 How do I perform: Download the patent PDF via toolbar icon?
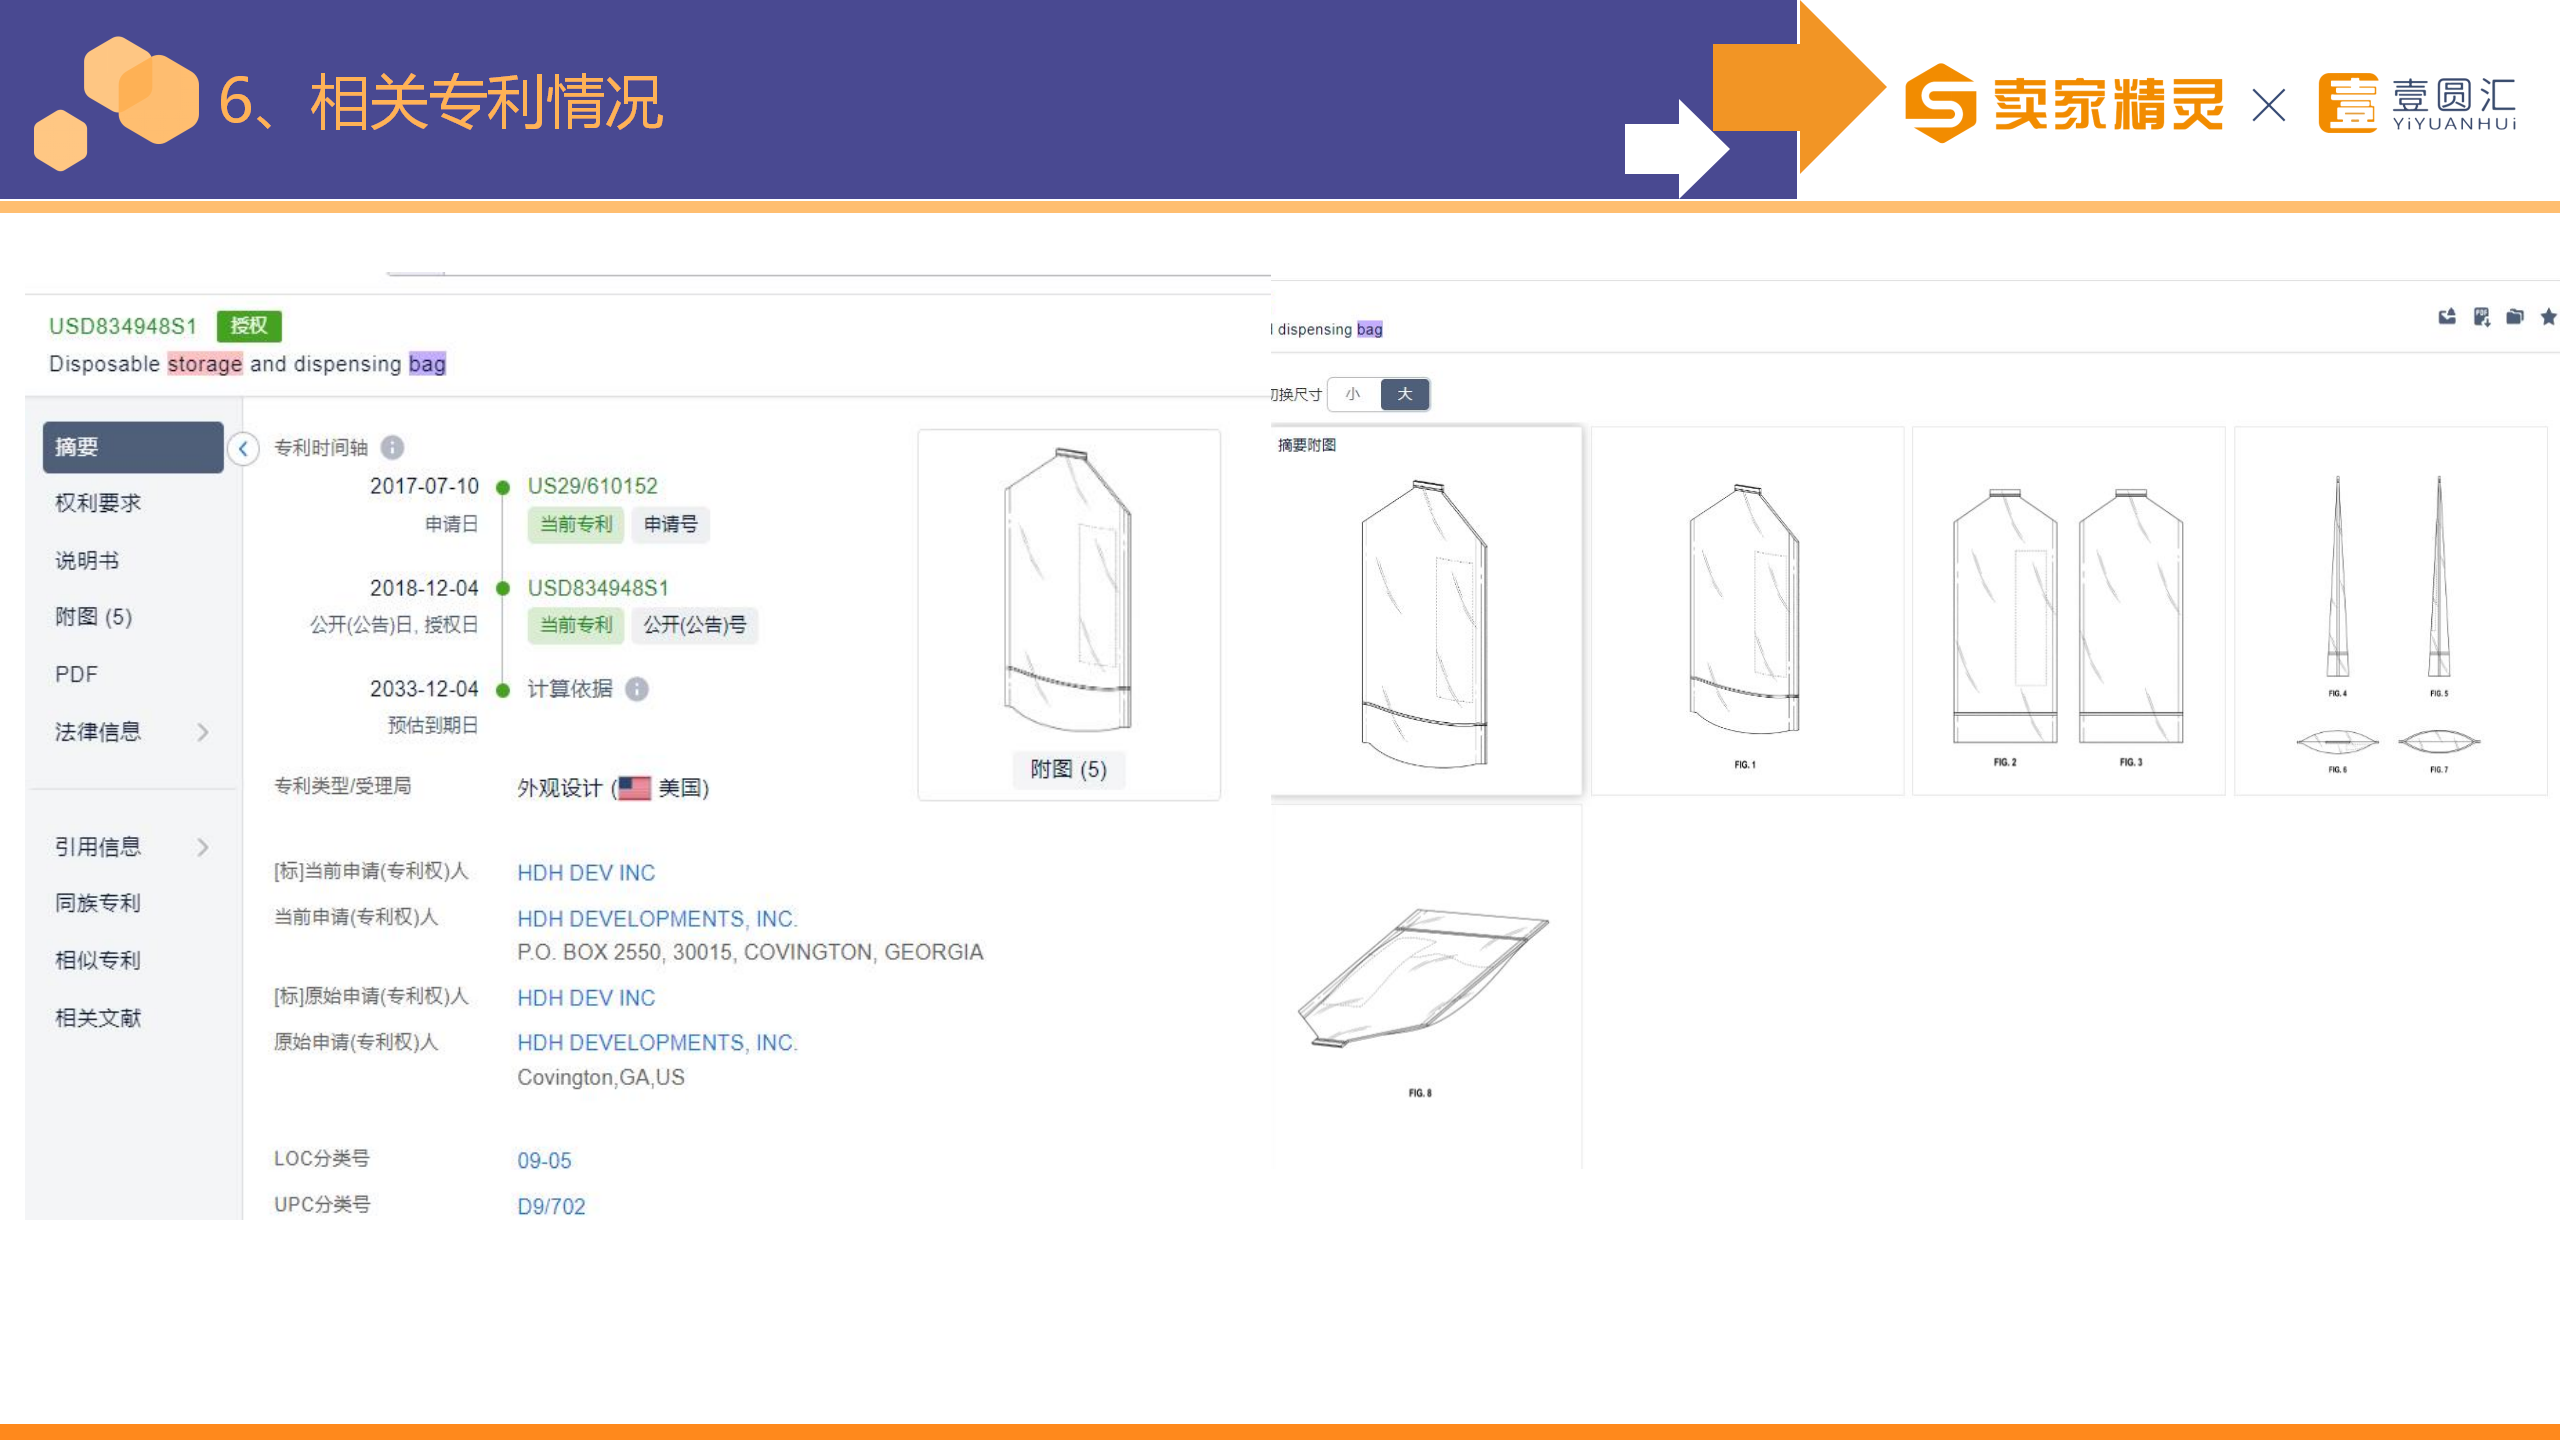tap(2481, 317)
